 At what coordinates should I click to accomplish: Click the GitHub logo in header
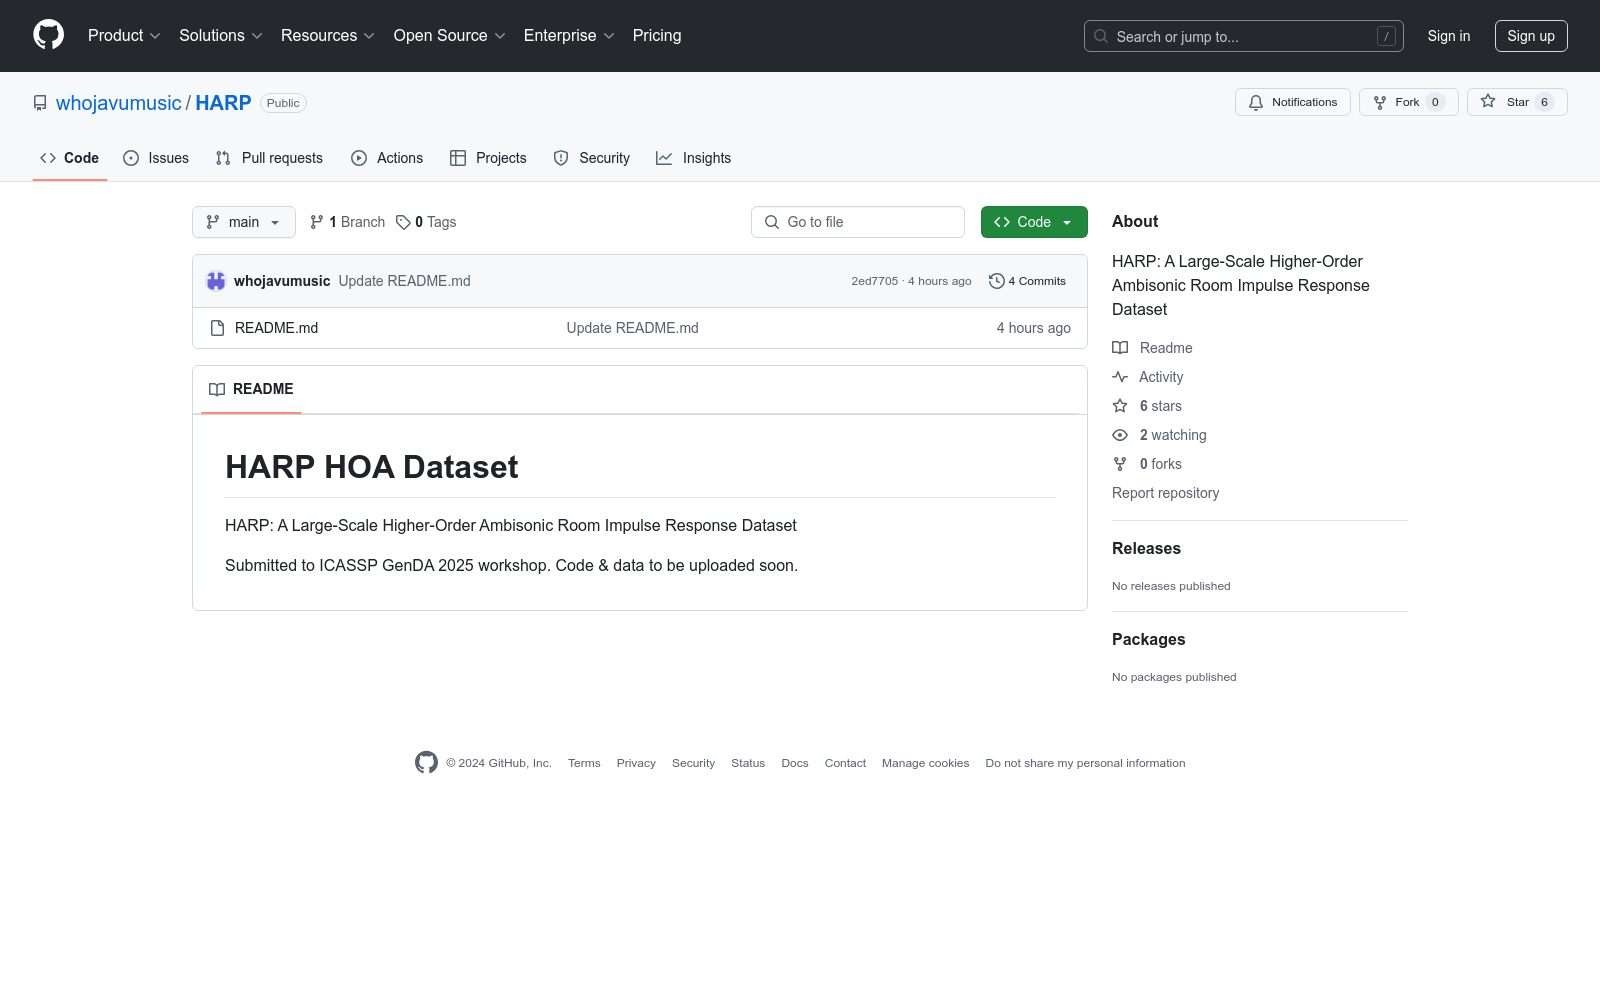pyautogui.click(x=48, y=35)
